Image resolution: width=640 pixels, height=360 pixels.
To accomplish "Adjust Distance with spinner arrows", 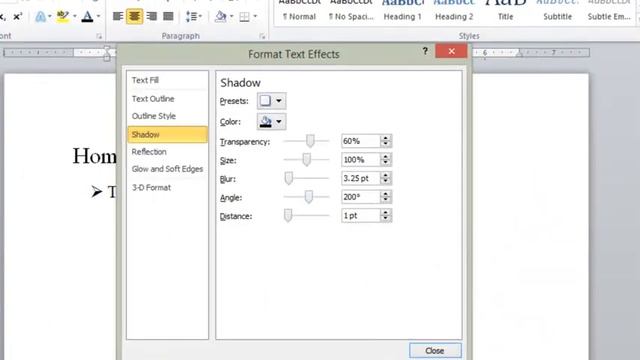I will click(386, 216).
